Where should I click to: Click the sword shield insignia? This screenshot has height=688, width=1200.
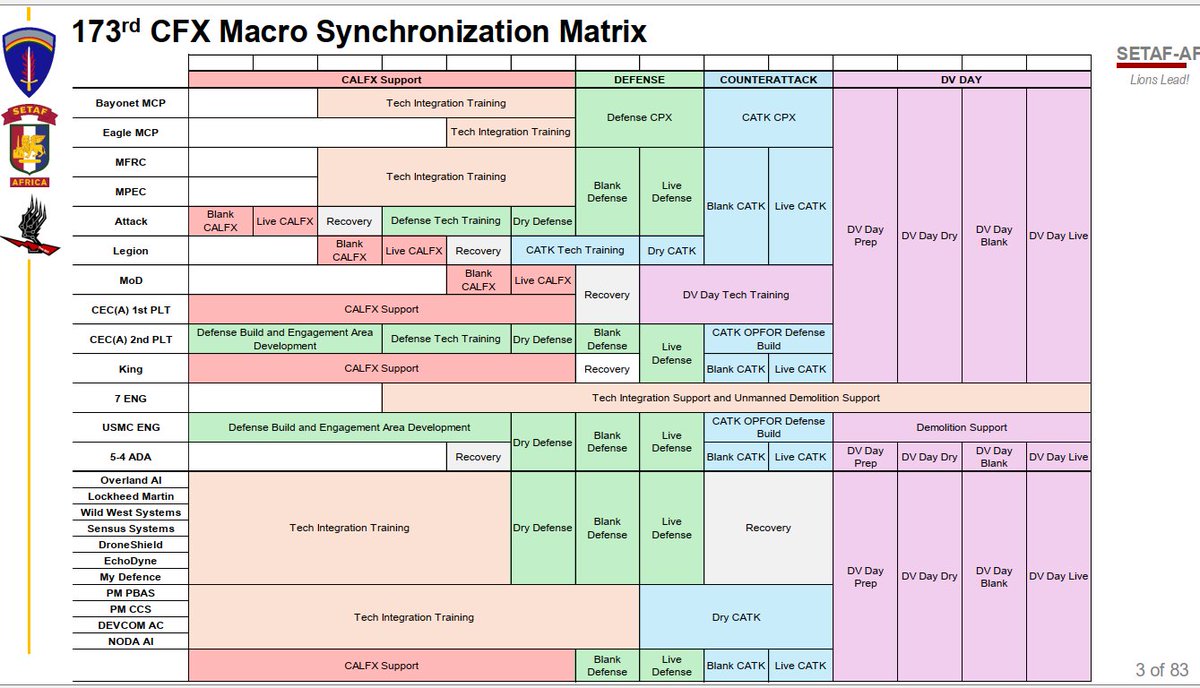[x=30, y=60]
